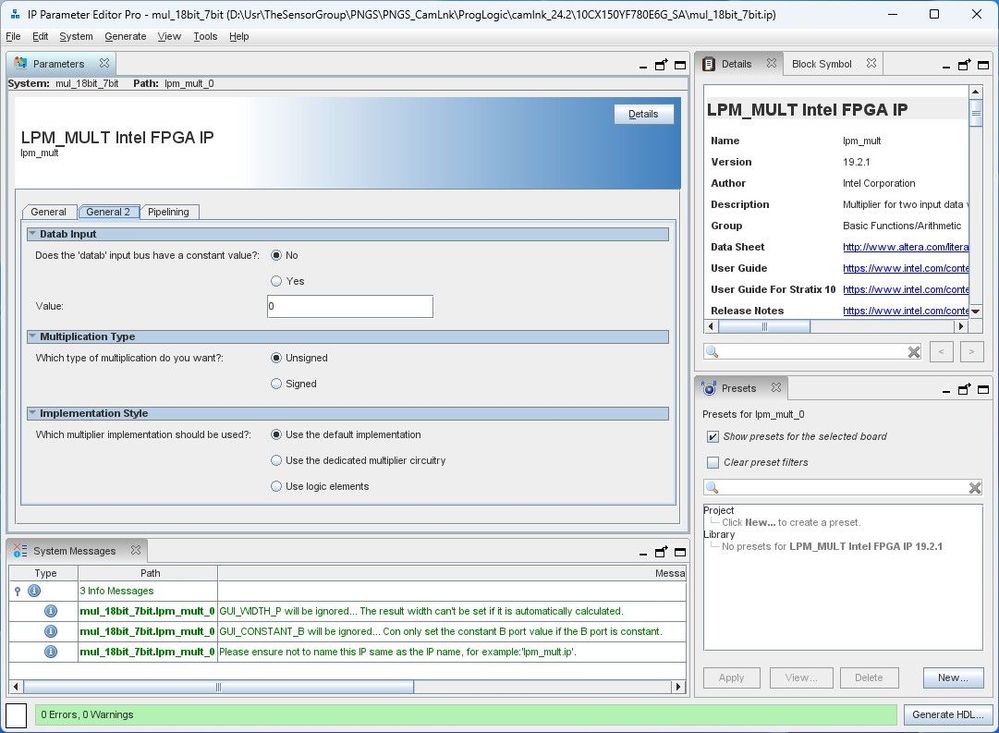Screen dimensions: 999x733
Task: Select Yes for constant datab input
Action: coord(276,281)
